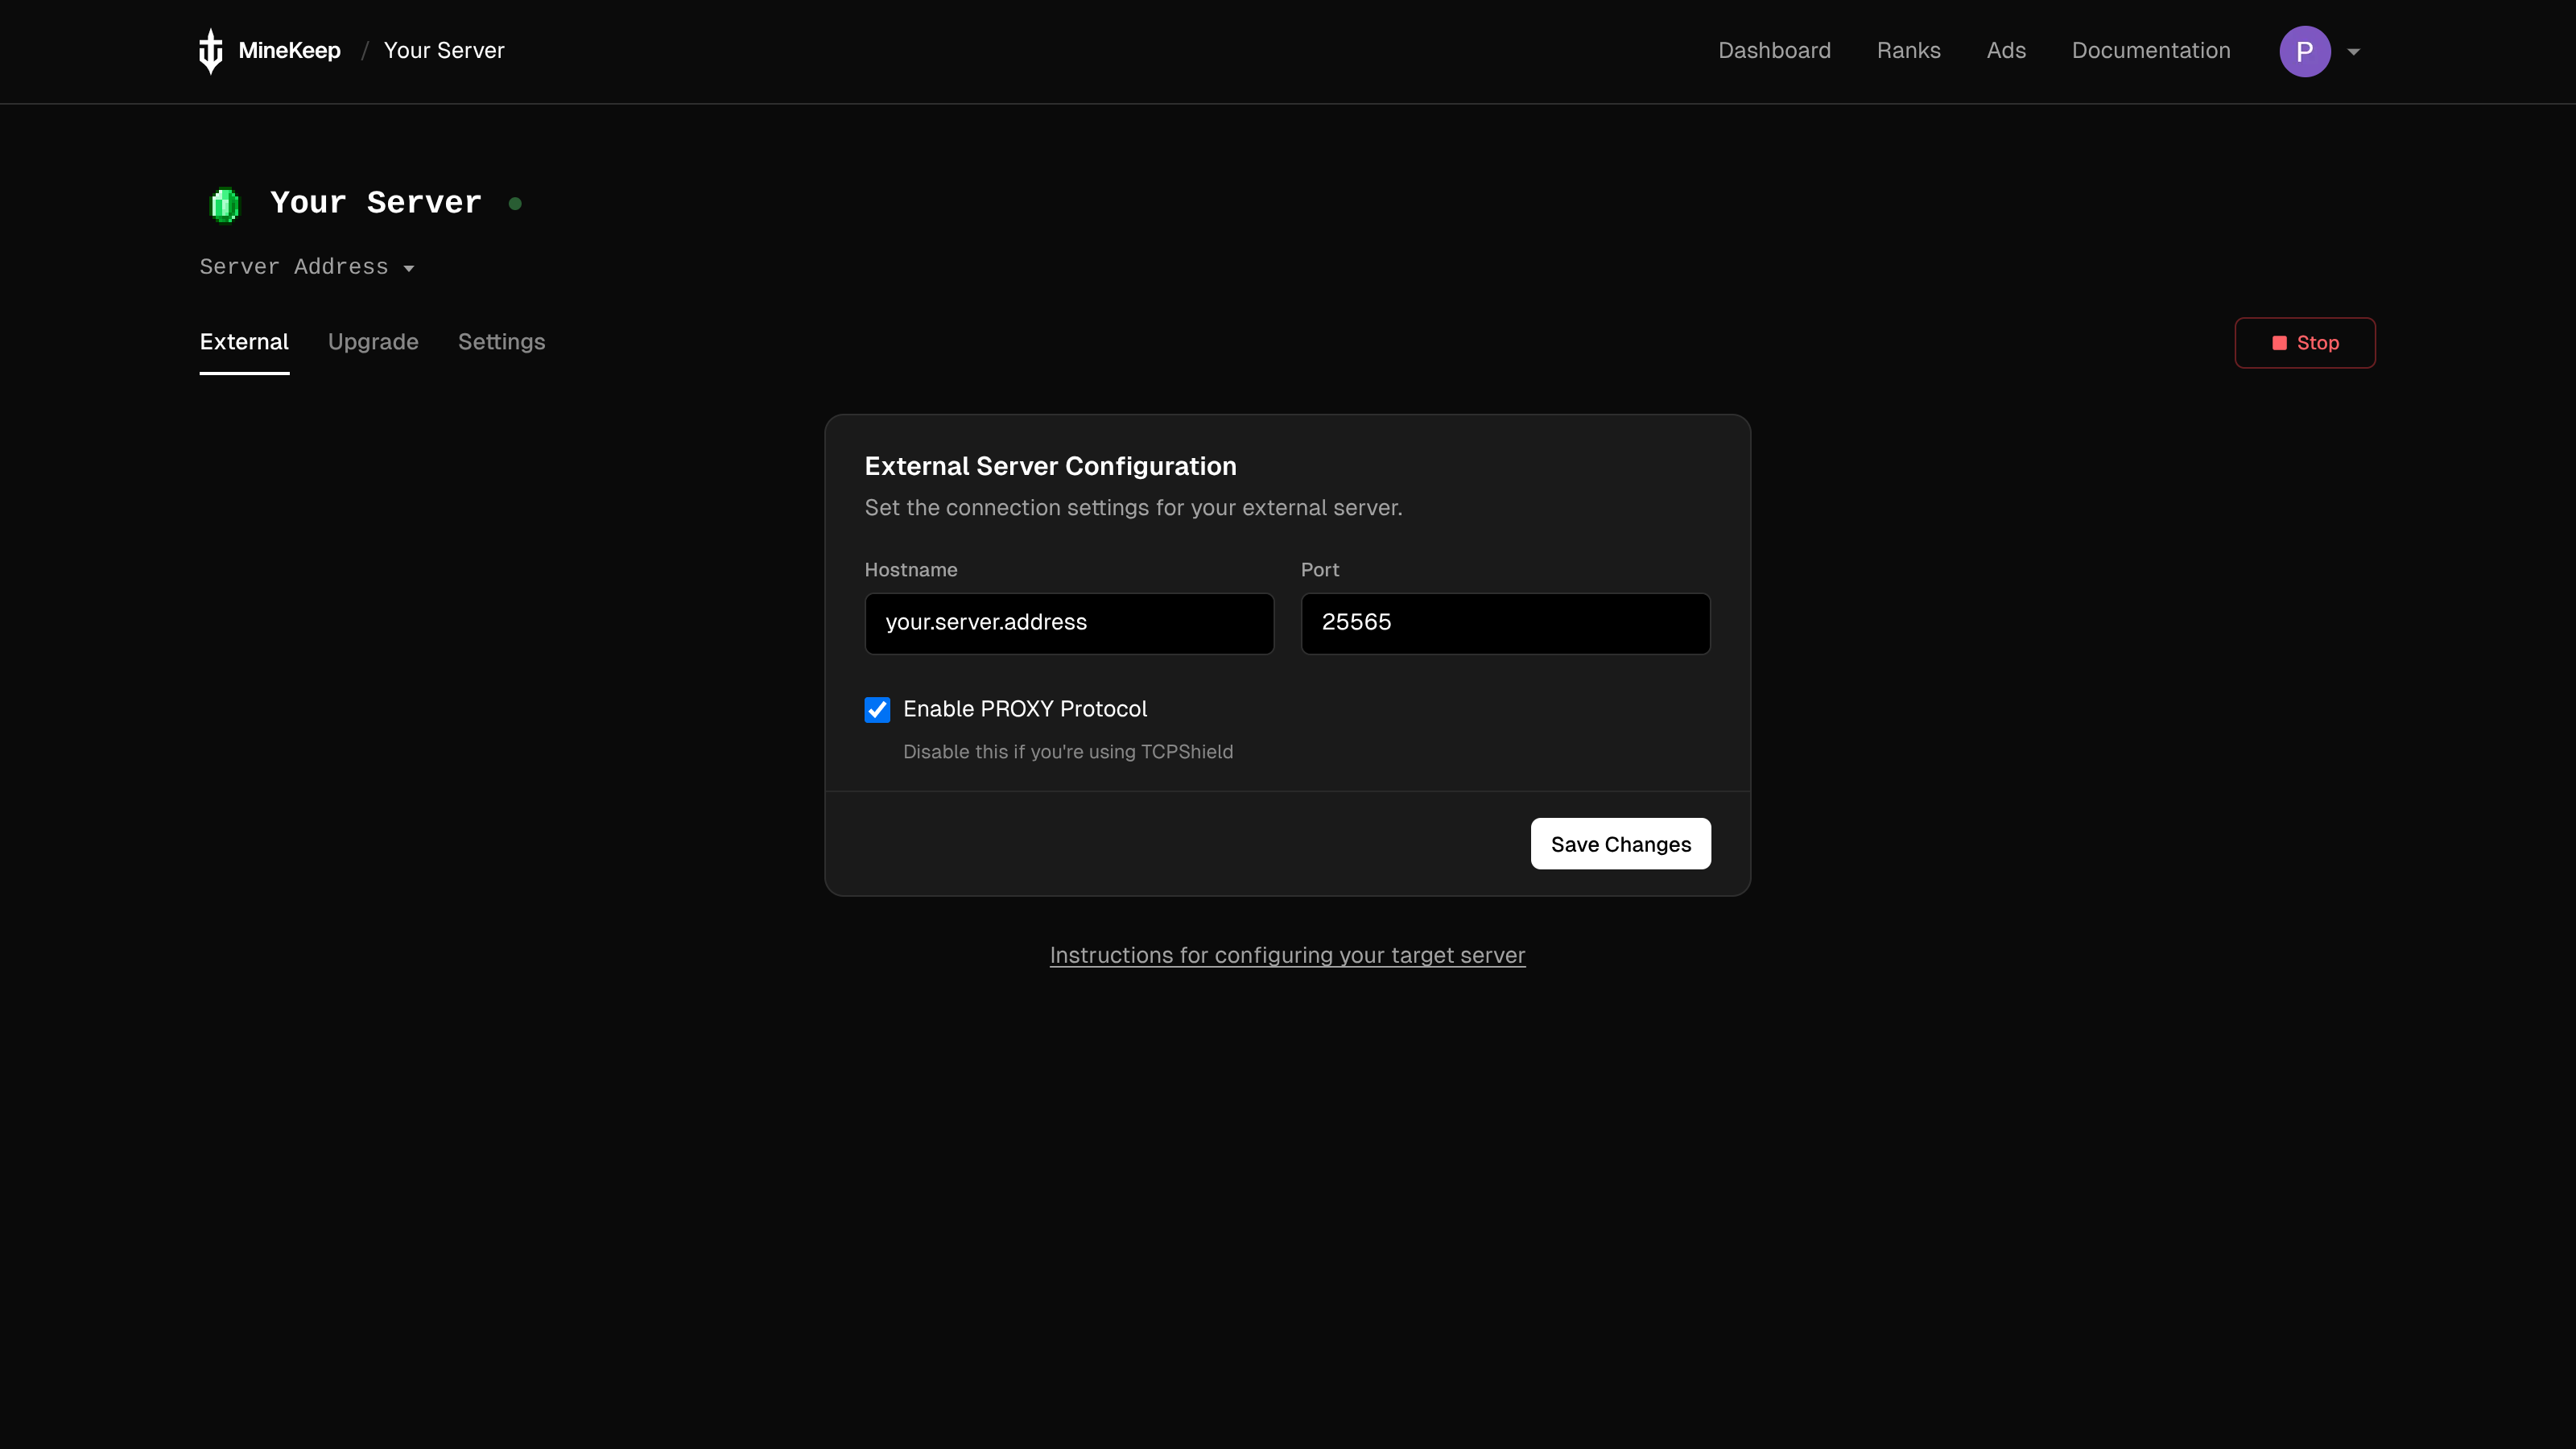Image resolution: width=2576 pixels, height=1449 pixels.
Task: Uncheck Enable PROXY Protocol checkbox
Action: 877,709
